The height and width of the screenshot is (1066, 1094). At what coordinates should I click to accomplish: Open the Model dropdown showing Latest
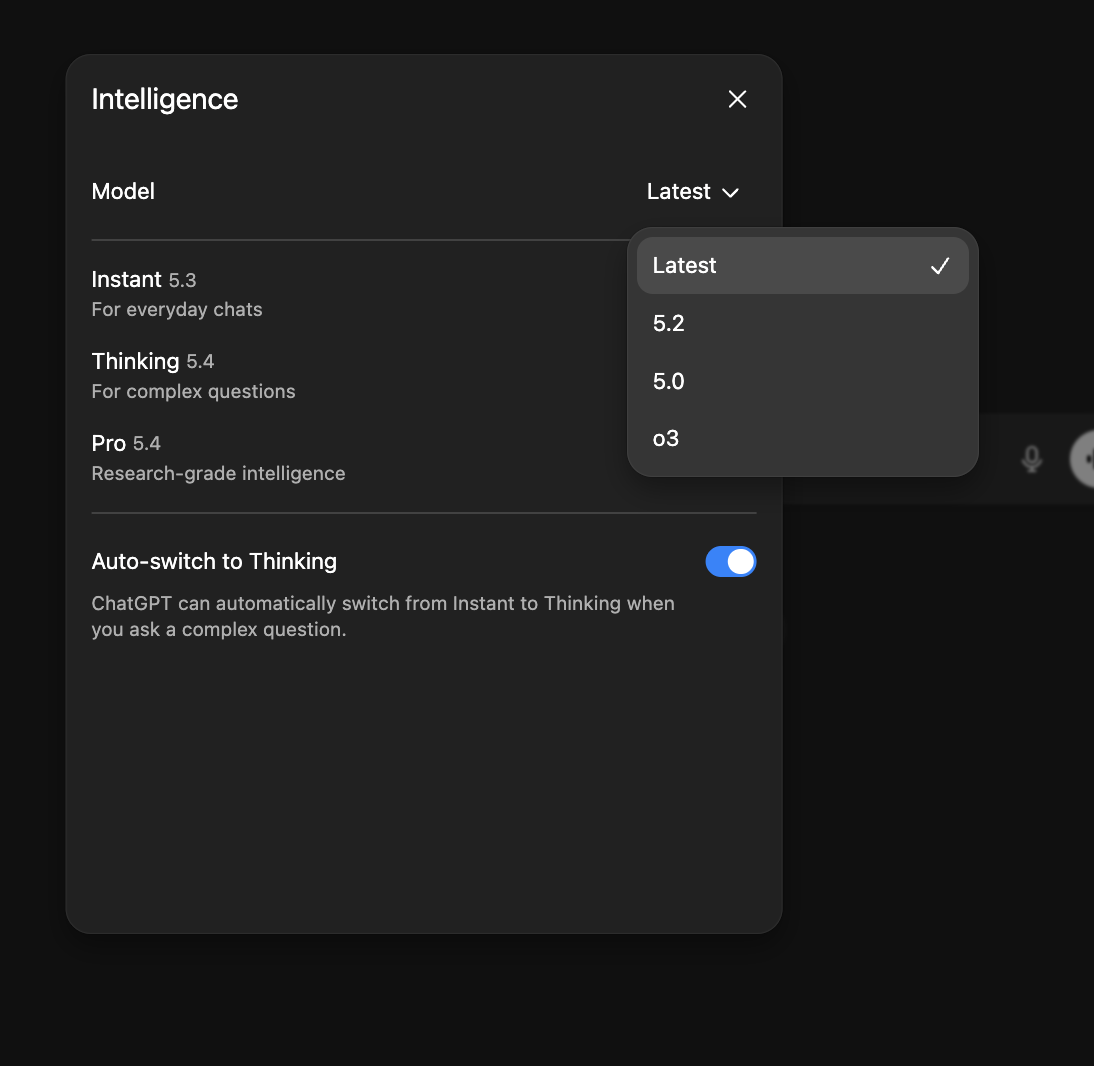click(x=680, y=192)
